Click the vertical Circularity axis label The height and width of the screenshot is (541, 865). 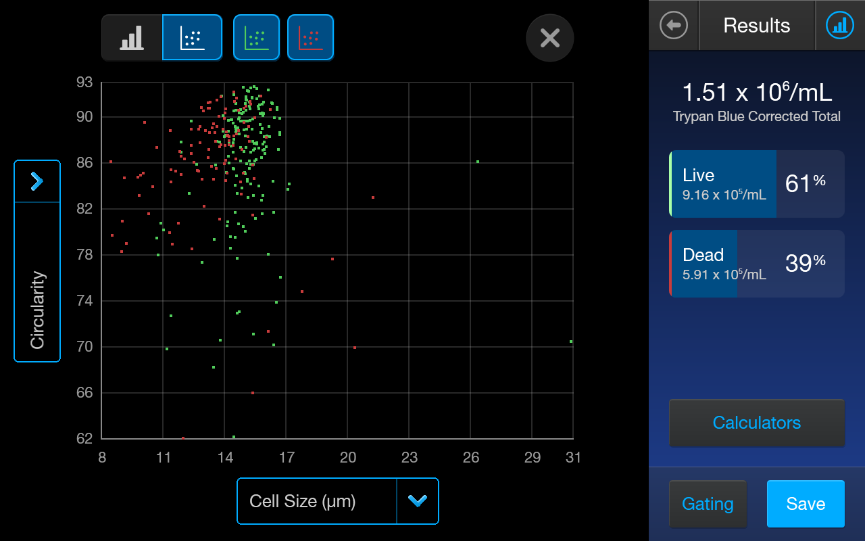tap(37, 309)
